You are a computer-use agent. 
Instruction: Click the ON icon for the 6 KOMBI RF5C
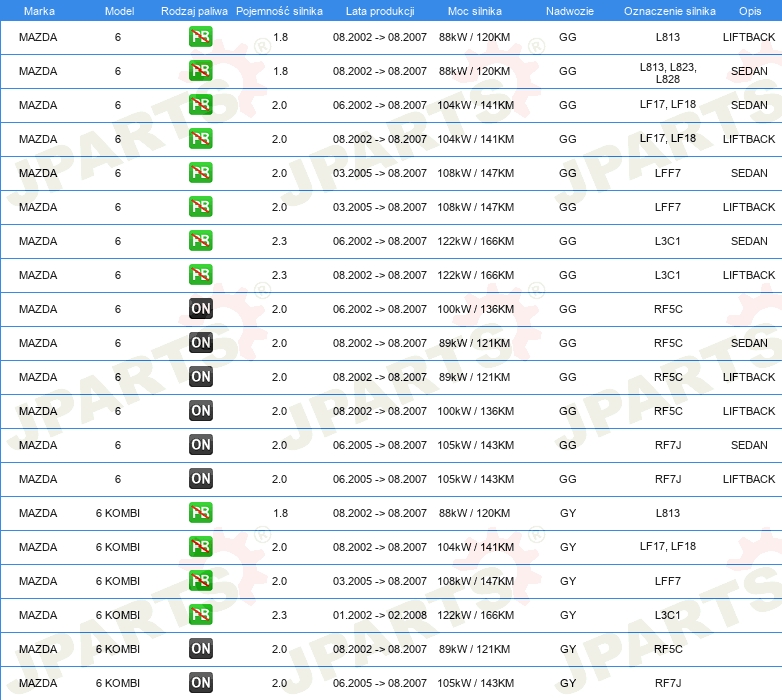(x=201, y=649)
